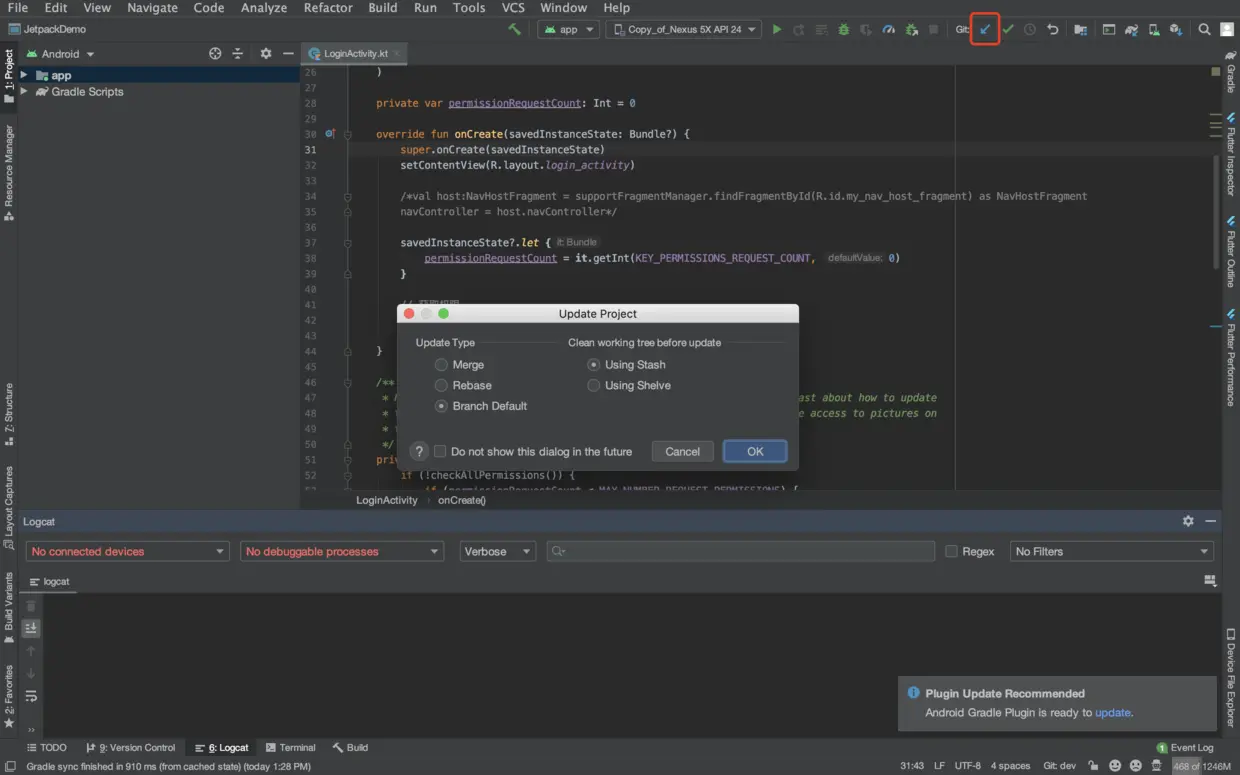1240x775 pixels.
Task: Open the No connected devices dropdown
Action: [128, 552]
